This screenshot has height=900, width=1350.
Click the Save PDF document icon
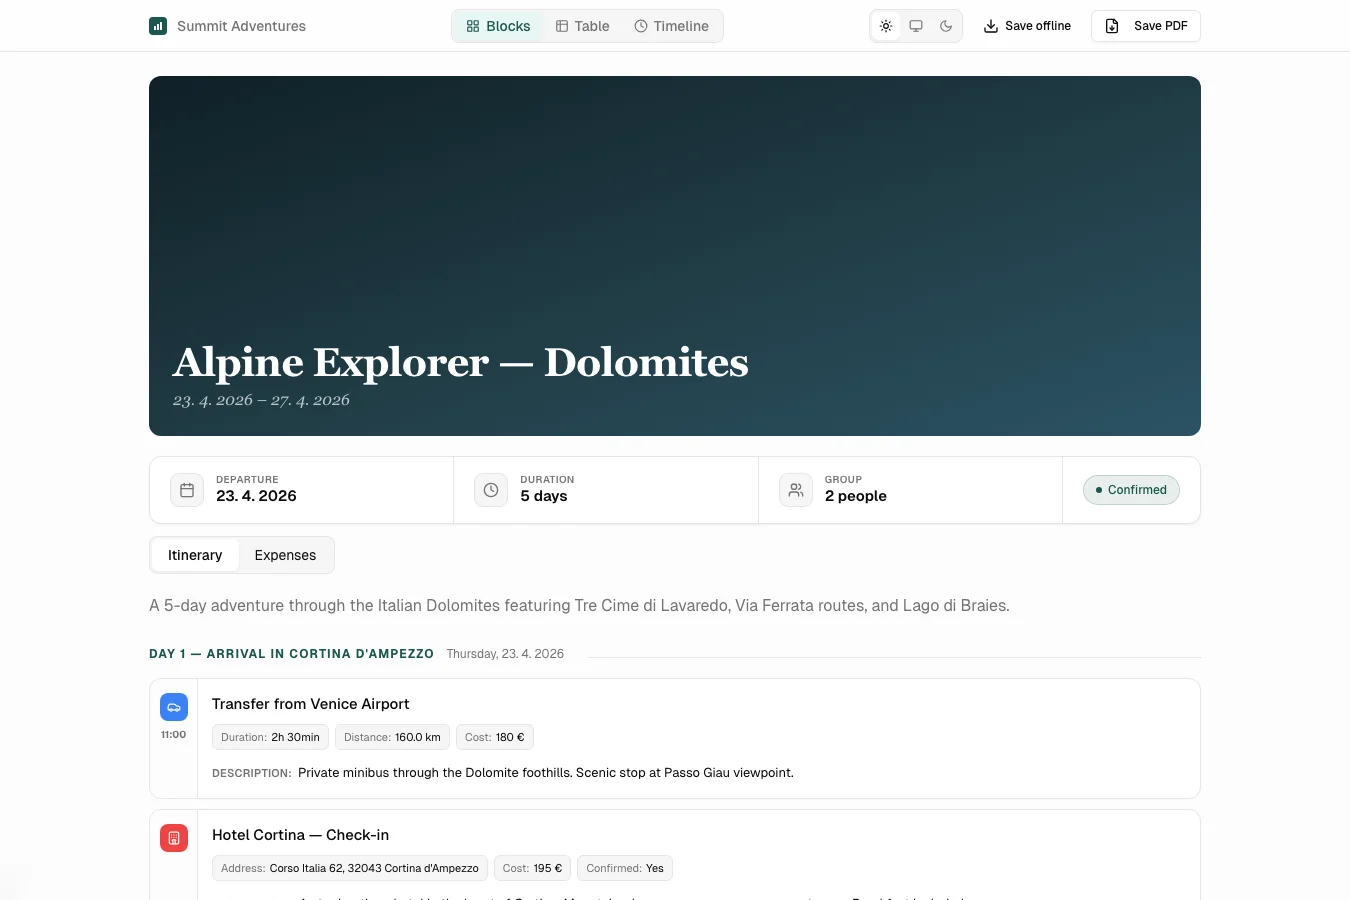click(x=1111, y=26)
